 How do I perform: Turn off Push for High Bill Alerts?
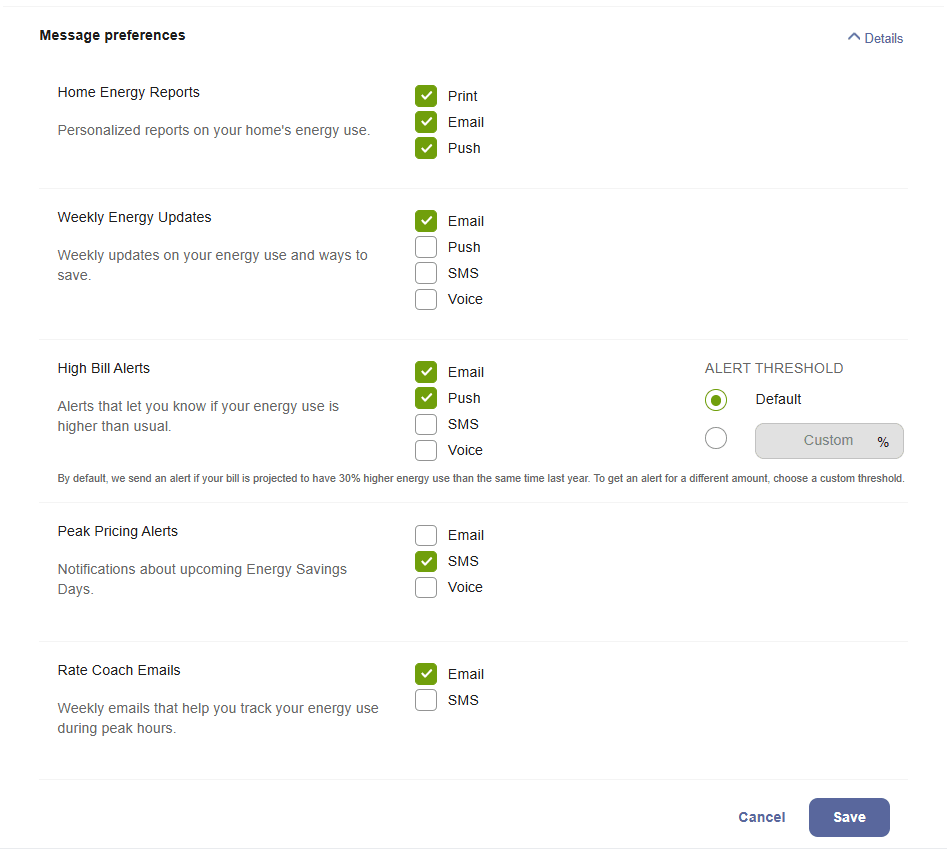tap(426, 398)
